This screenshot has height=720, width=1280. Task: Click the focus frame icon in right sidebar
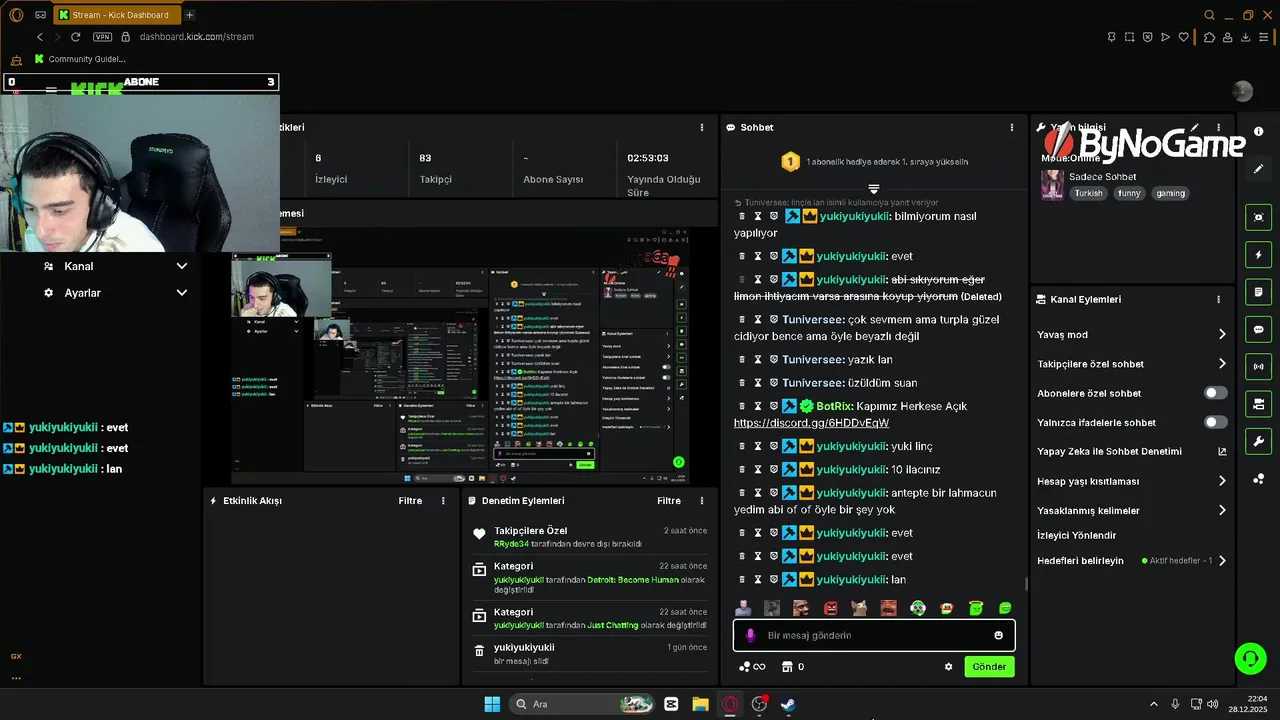[x=1258, y=217]
